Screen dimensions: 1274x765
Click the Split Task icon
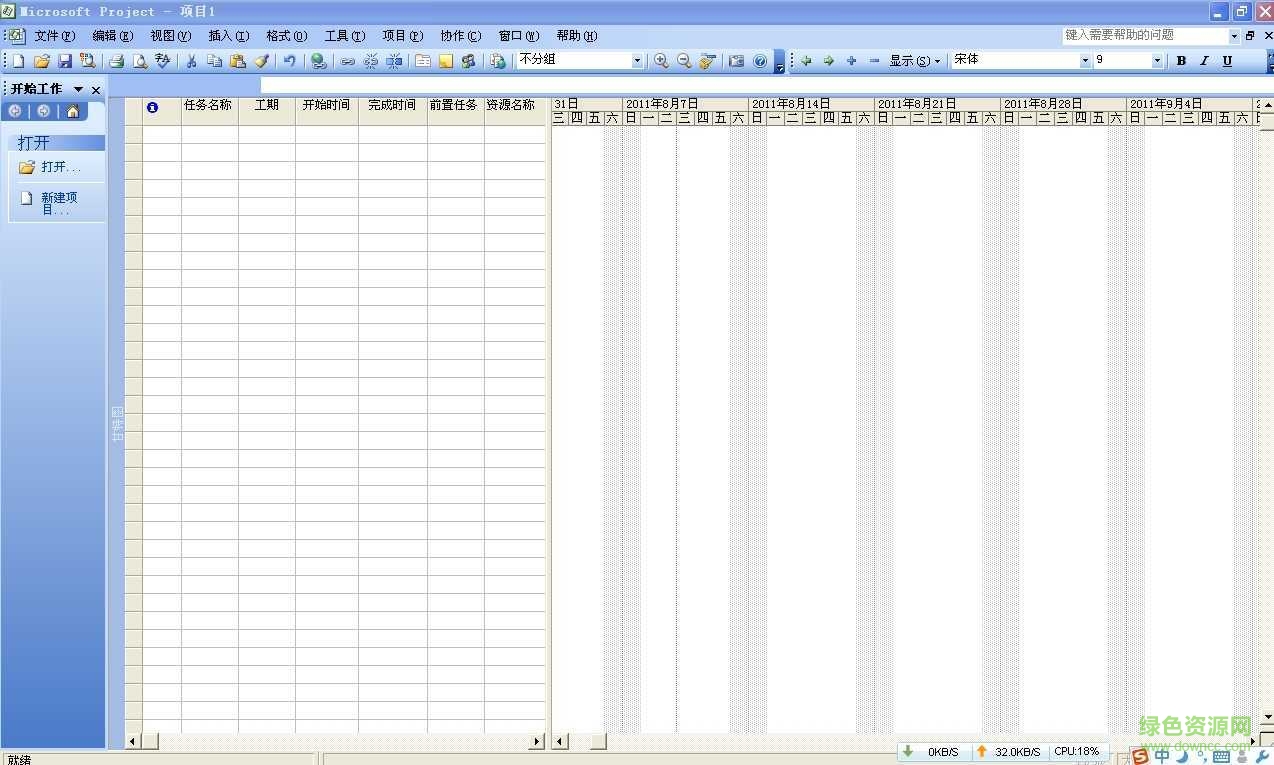pos(394,61)
